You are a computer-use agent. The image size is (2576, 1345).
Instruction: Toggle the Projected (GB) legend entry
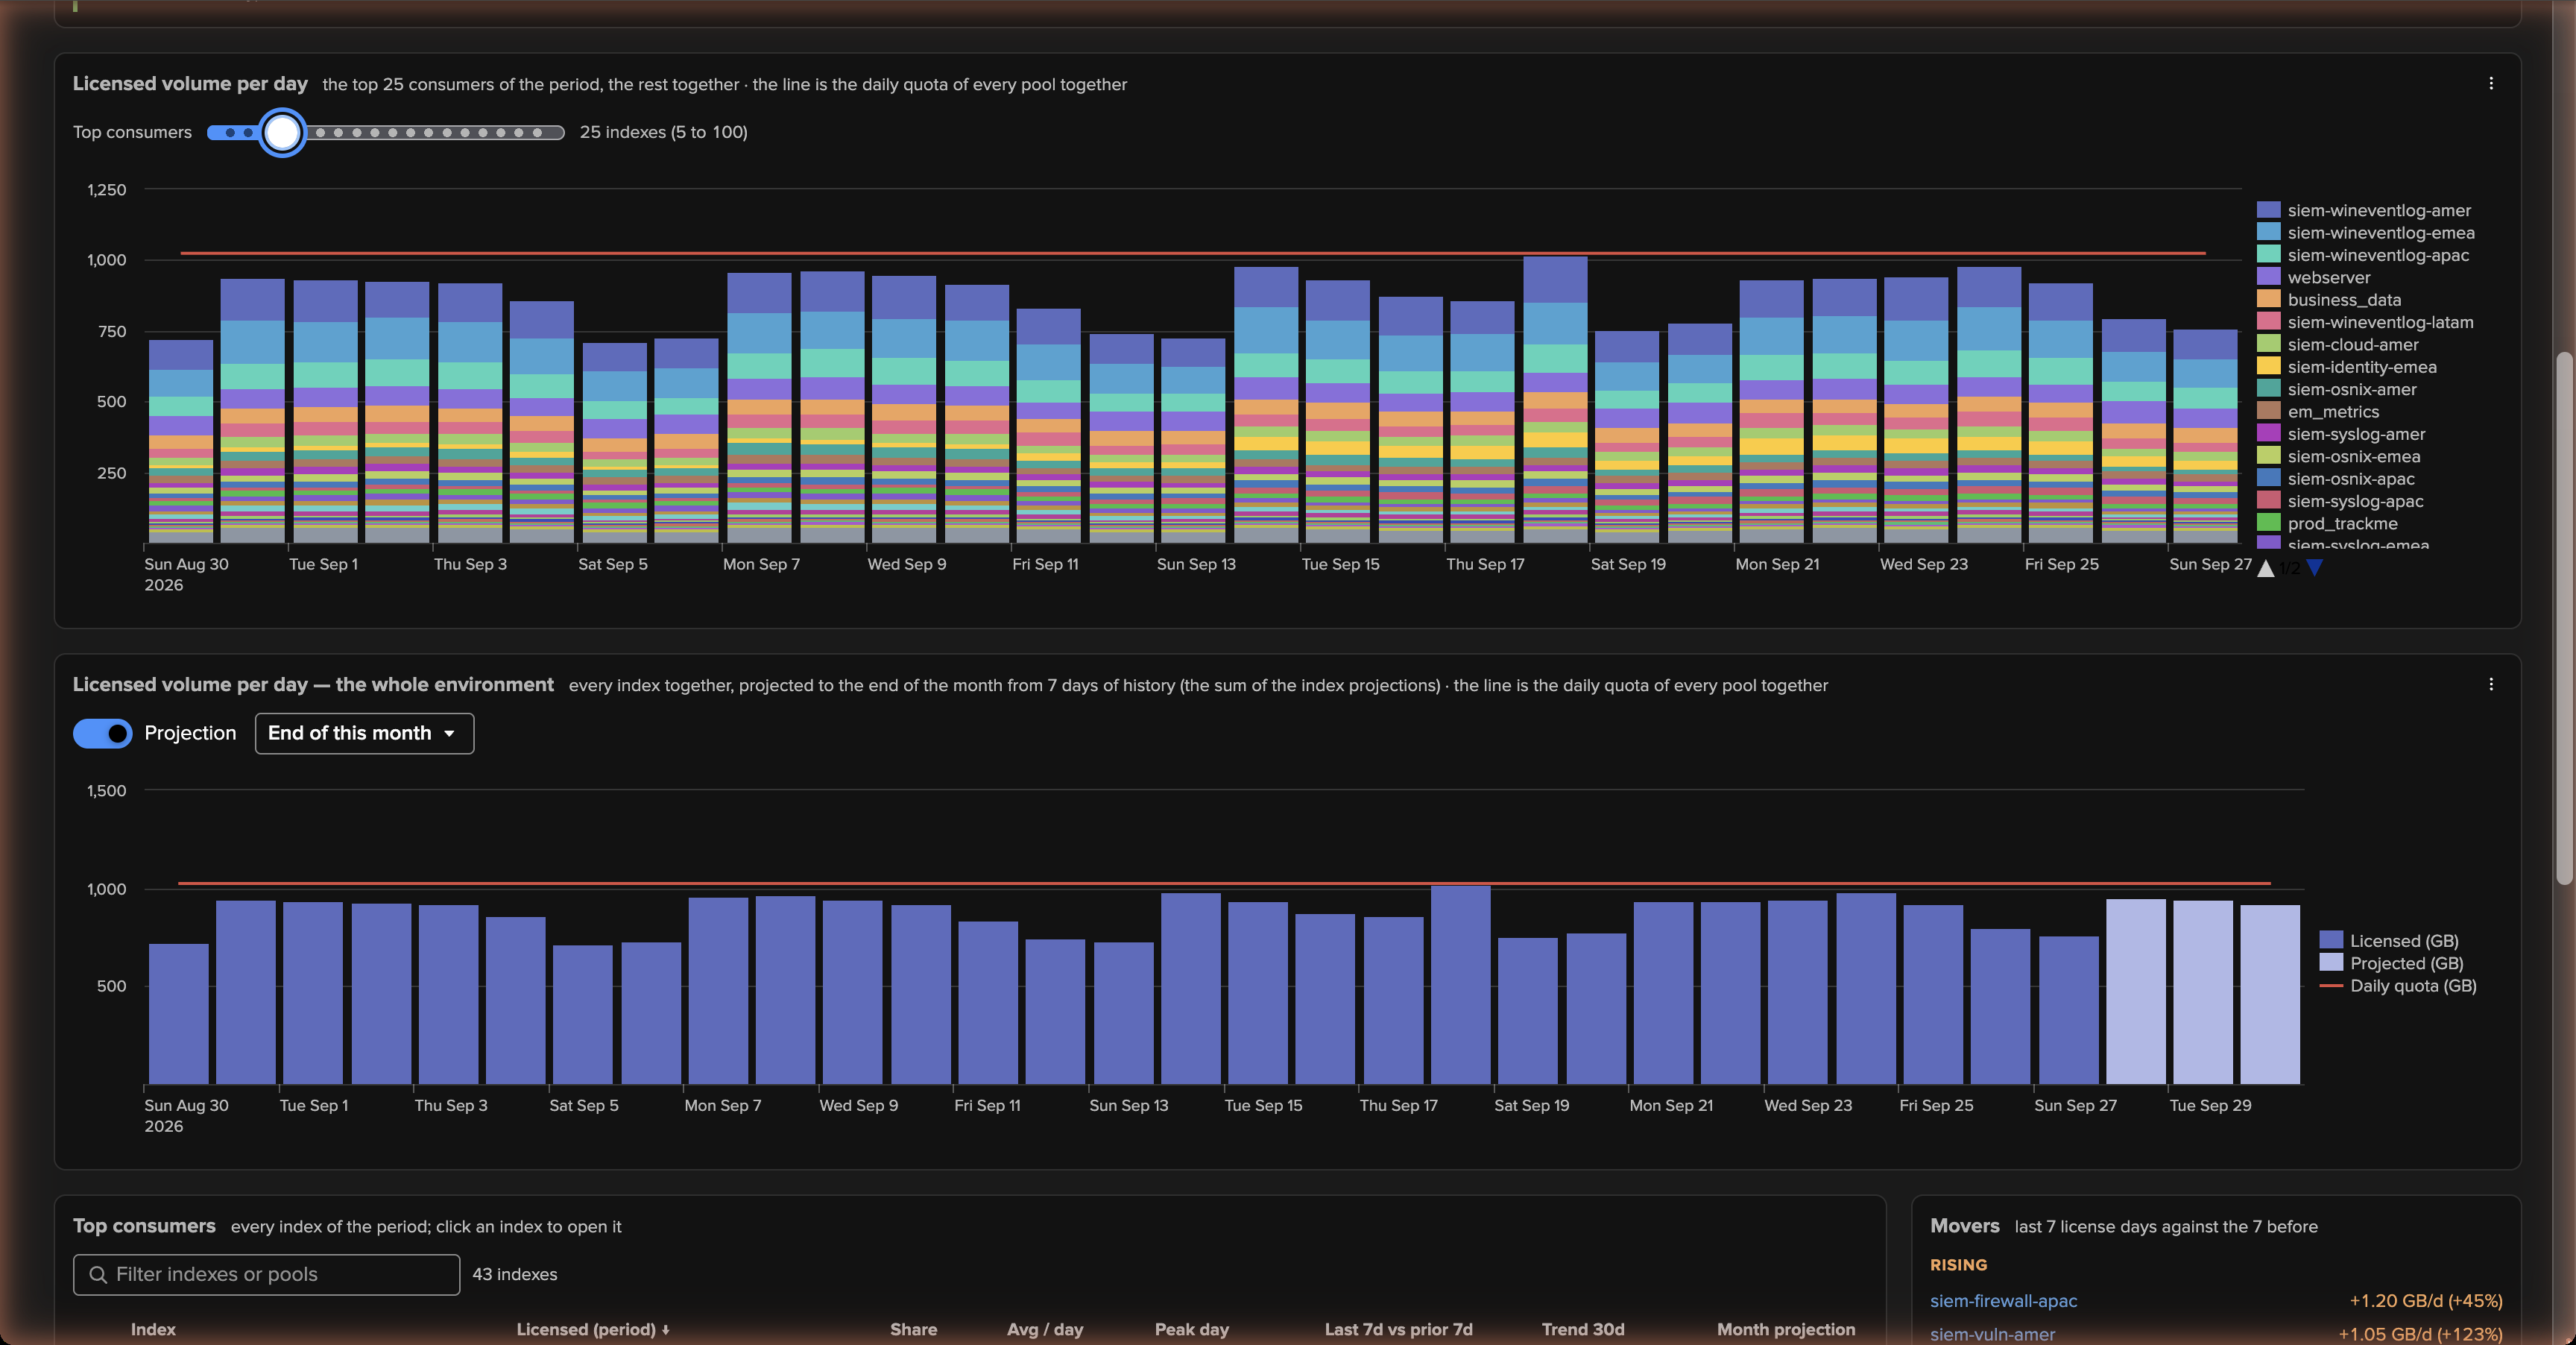[x=2391, y=963]
